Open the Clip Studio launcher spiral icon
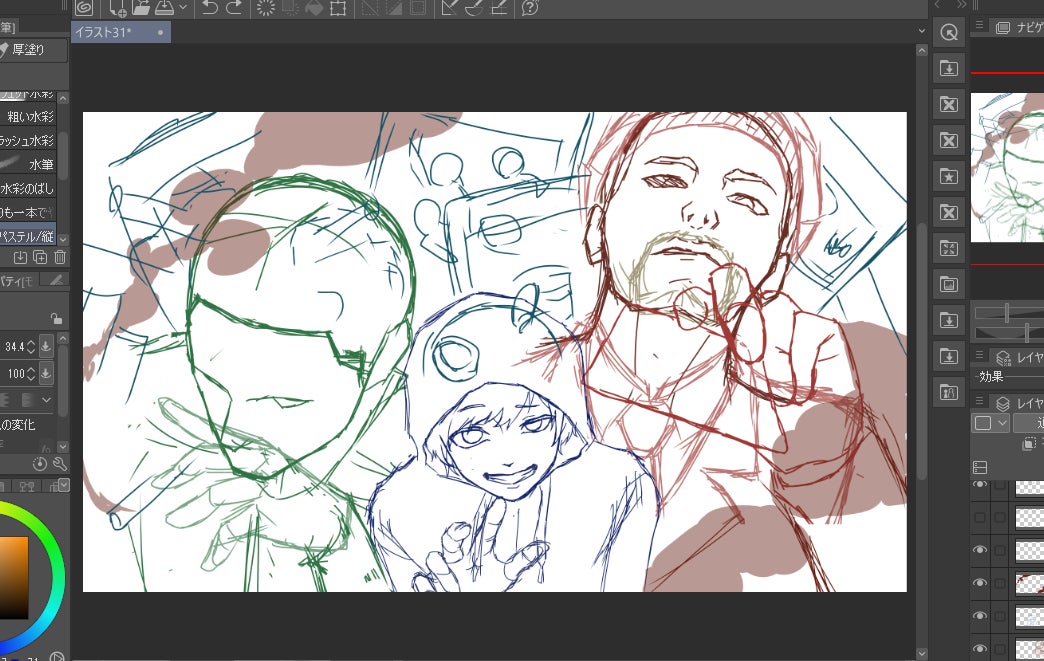The height and width of the screenshot is (661, 1044). (x=85, y=9)
